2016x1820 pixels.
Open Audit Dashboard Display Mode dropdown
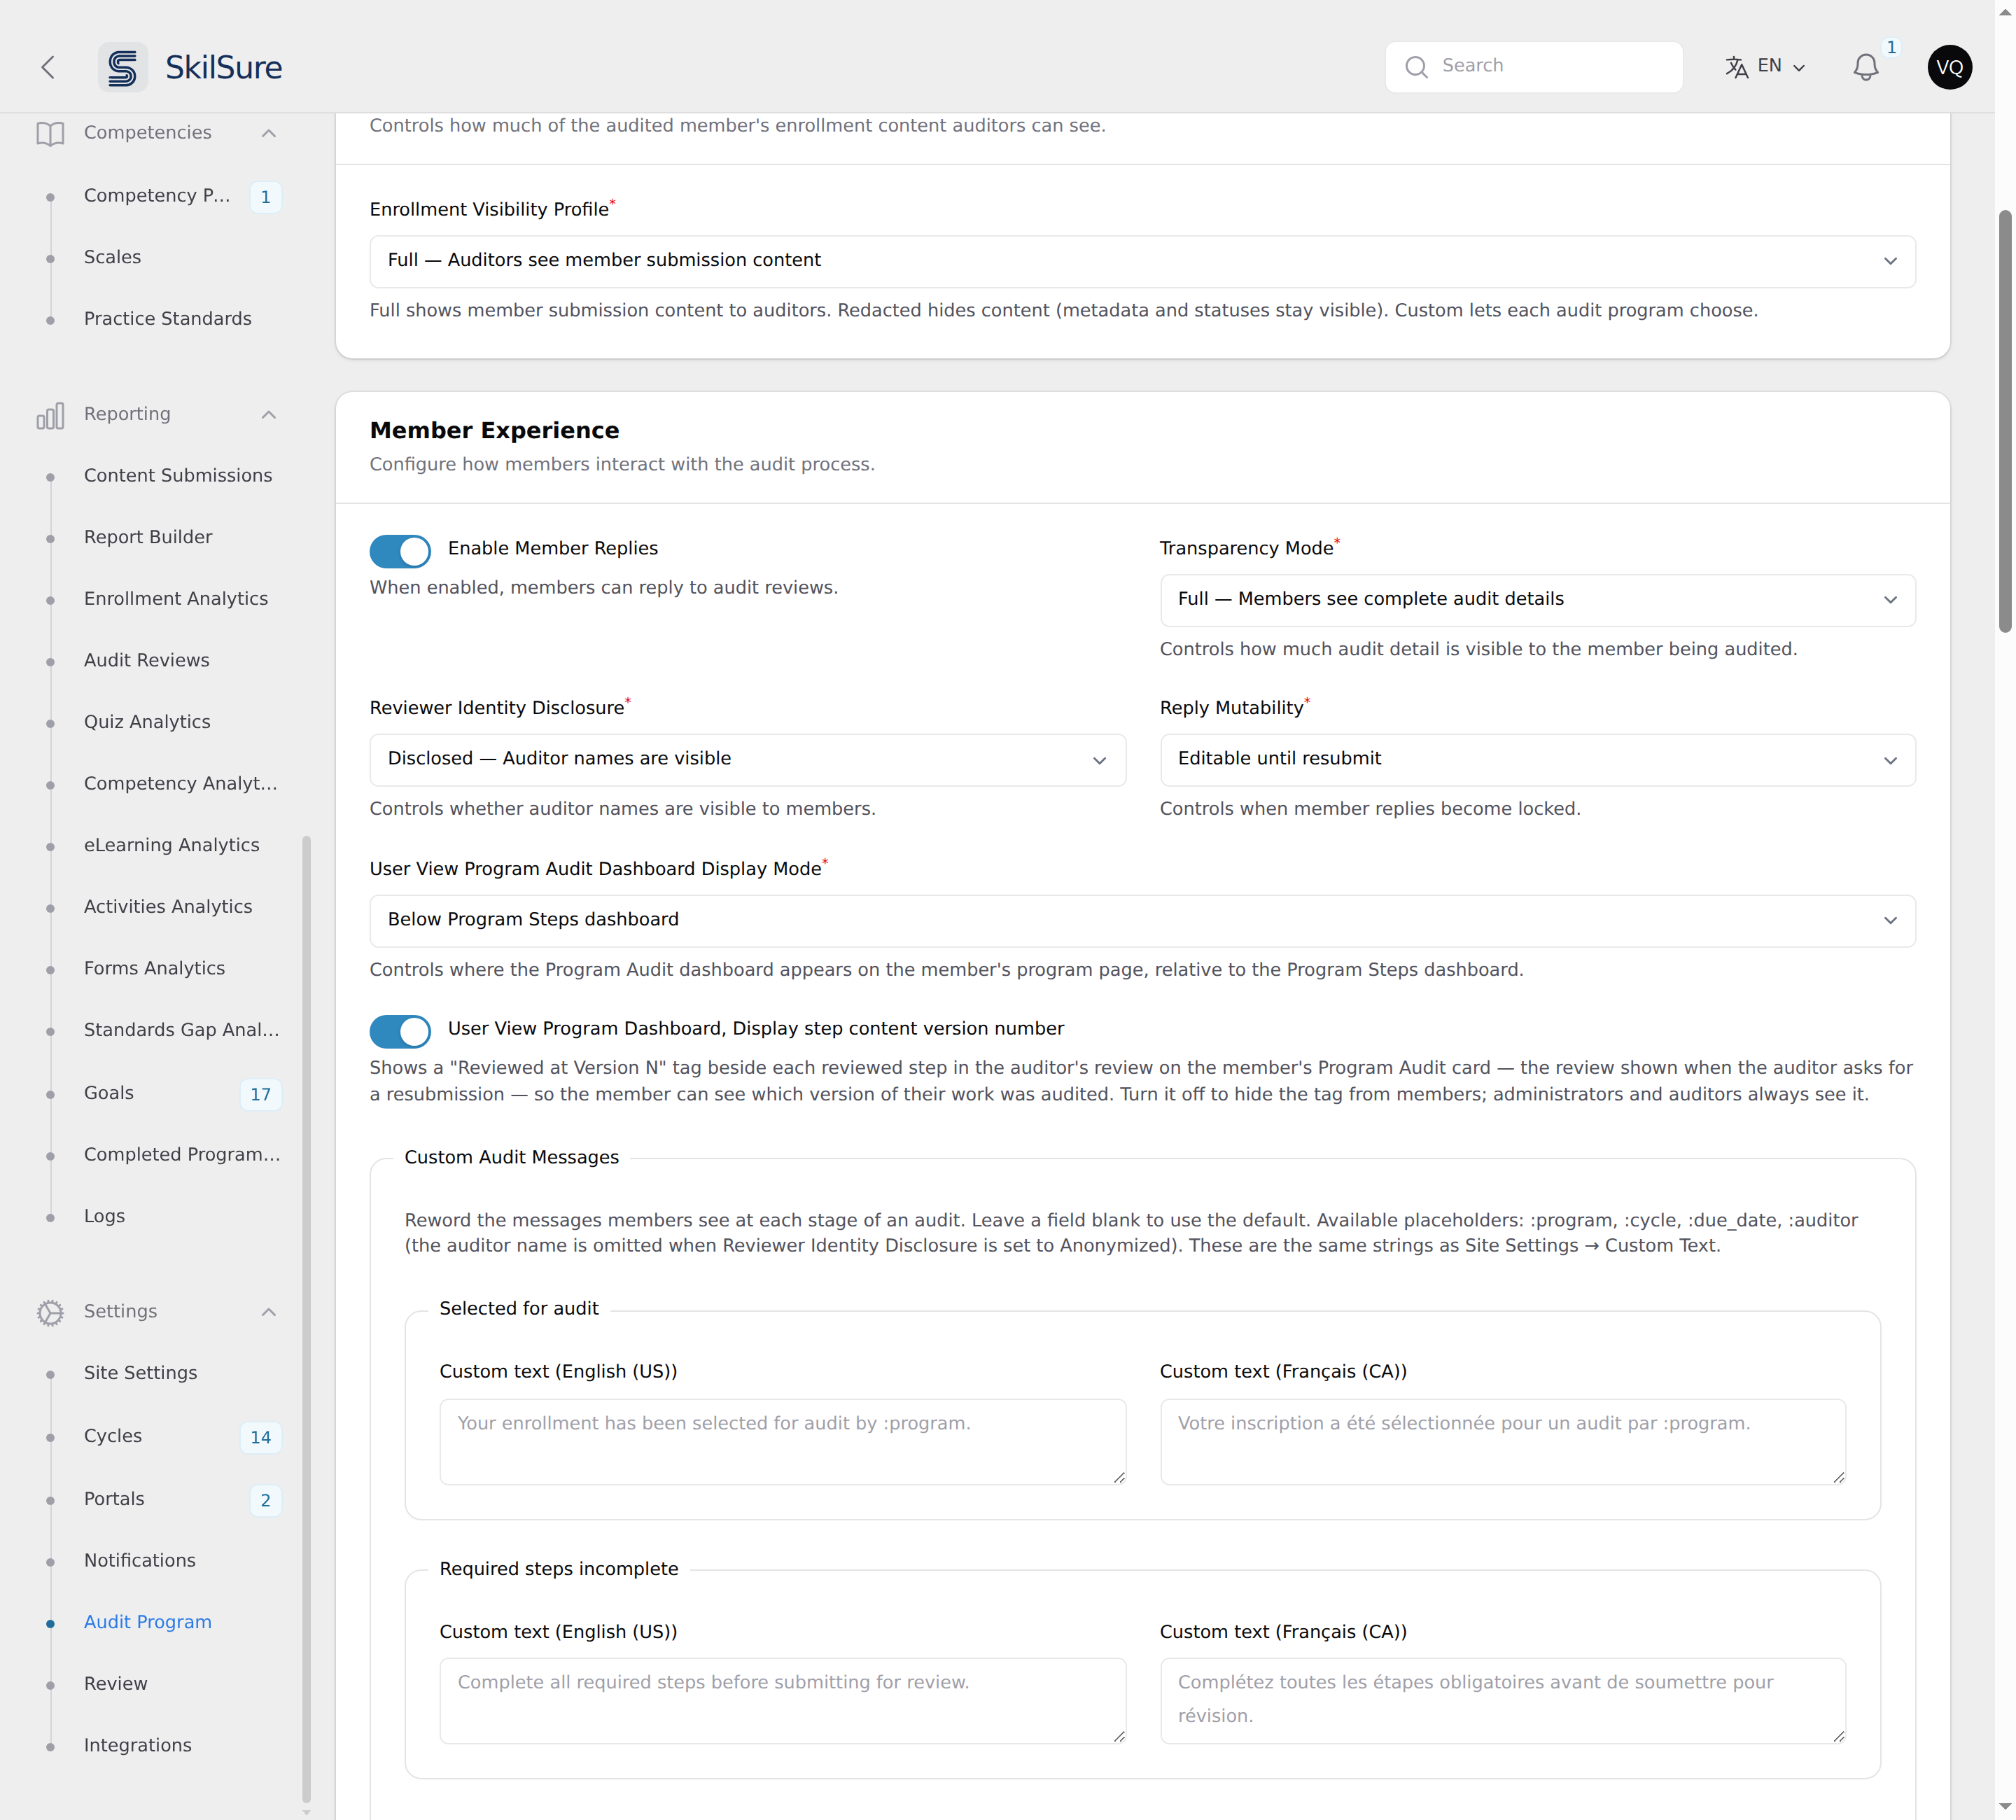pos(1142,920)
